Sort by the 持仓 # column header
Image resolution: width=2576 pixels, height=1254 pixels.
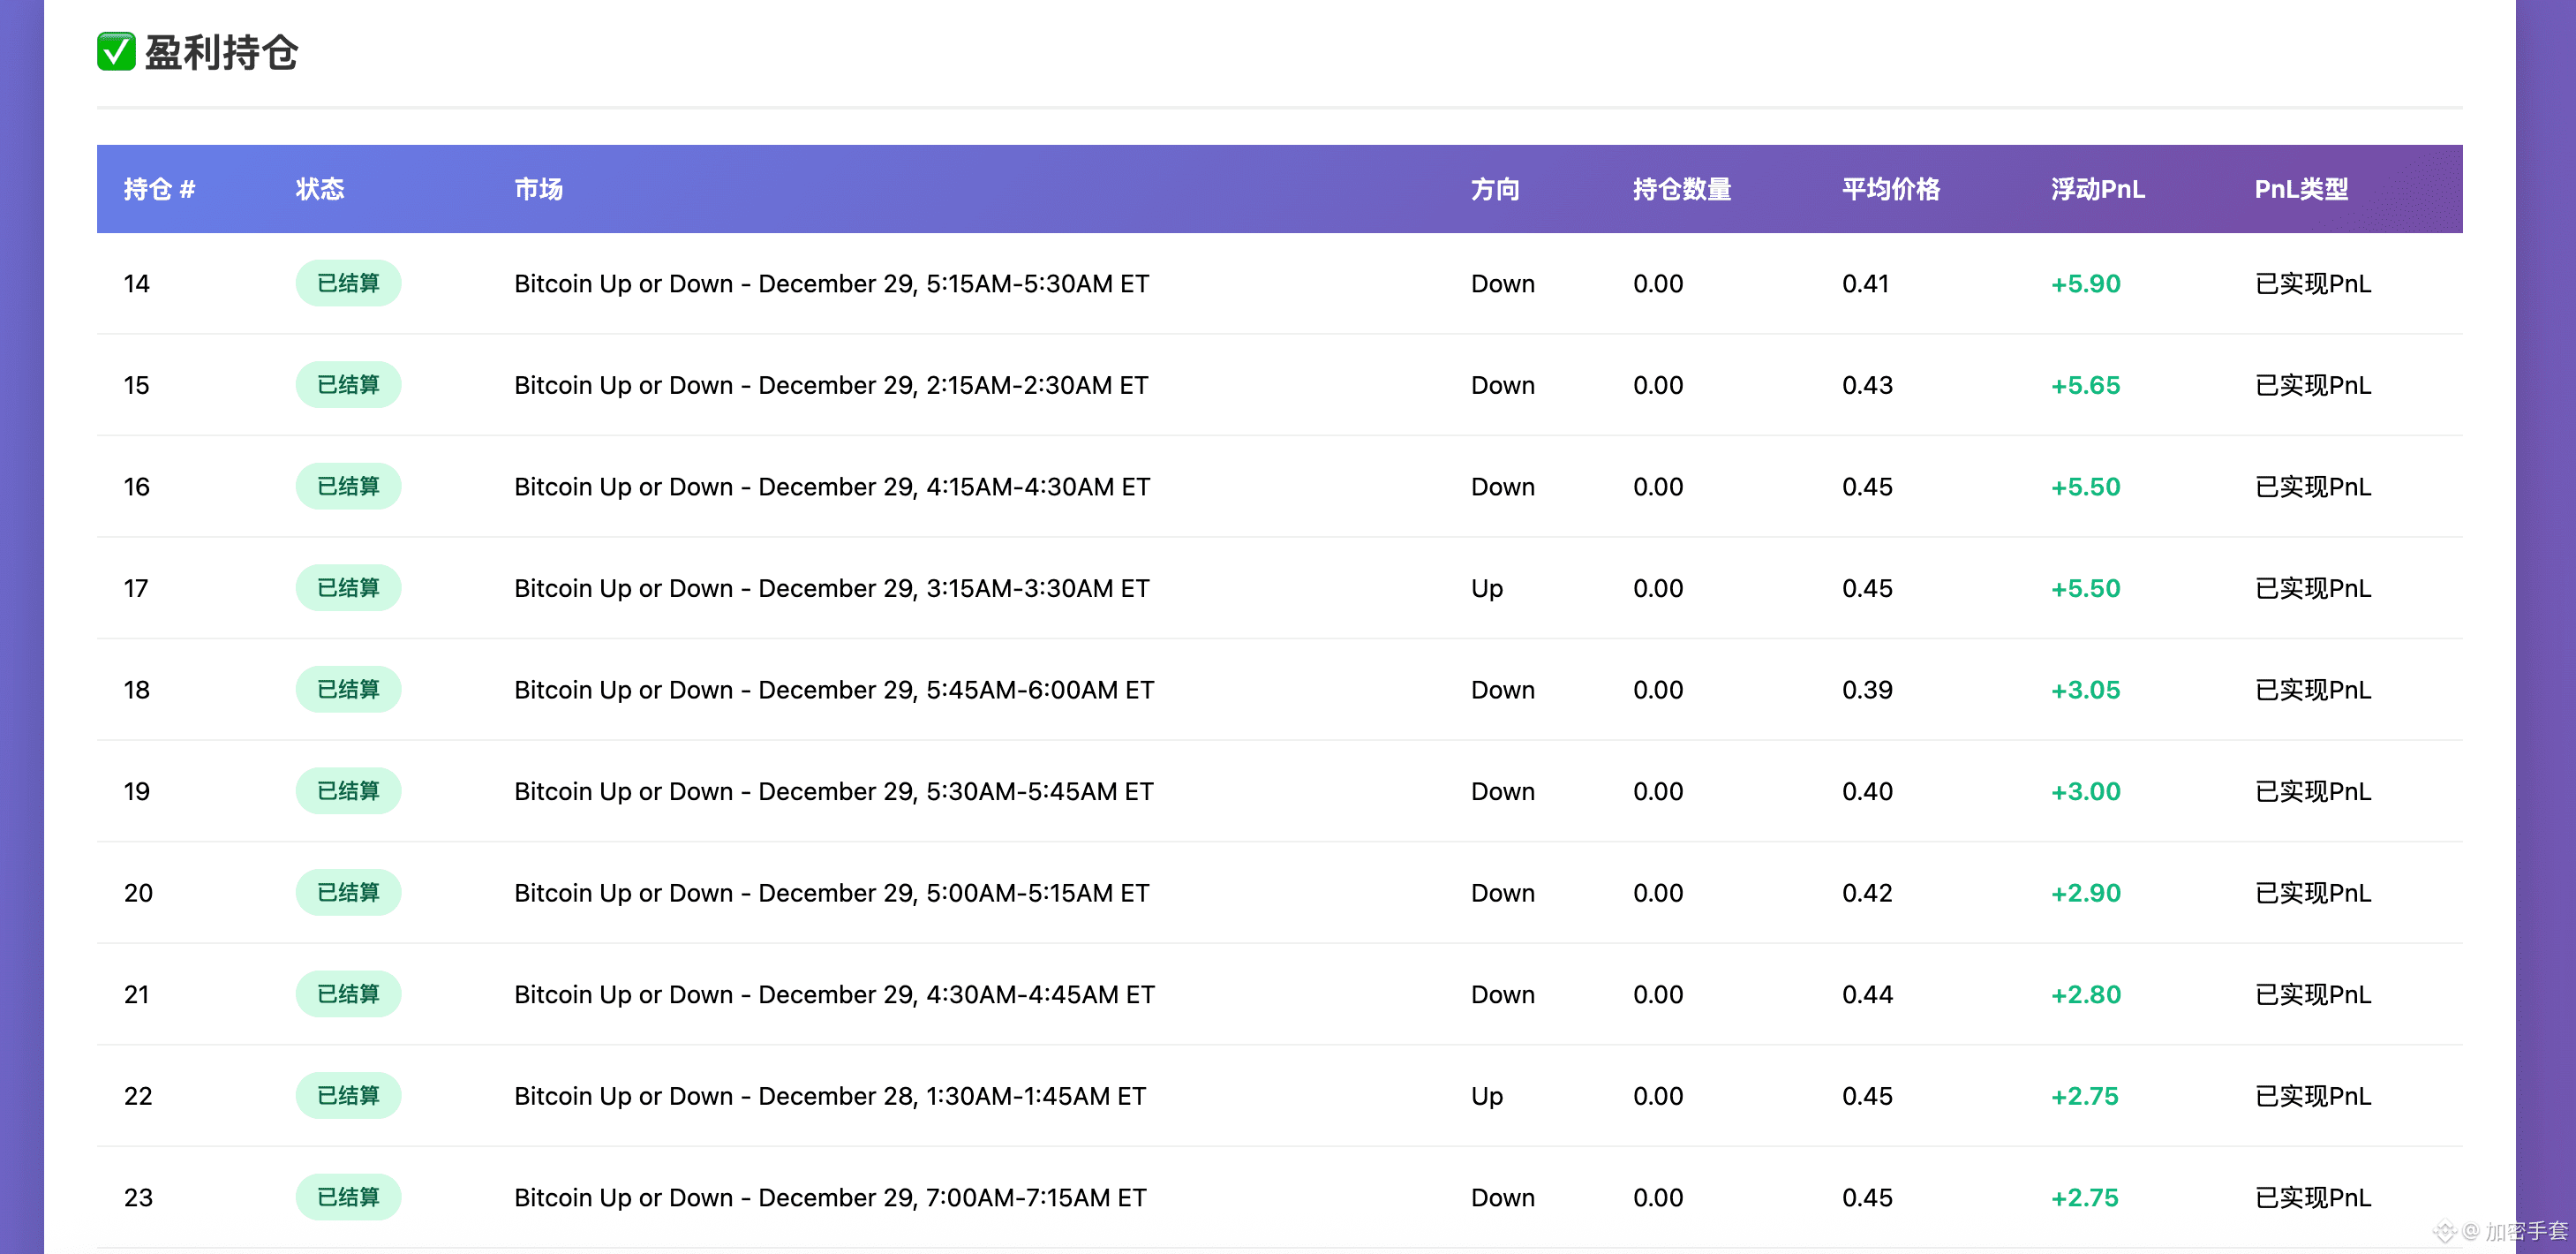click(159, 189)
